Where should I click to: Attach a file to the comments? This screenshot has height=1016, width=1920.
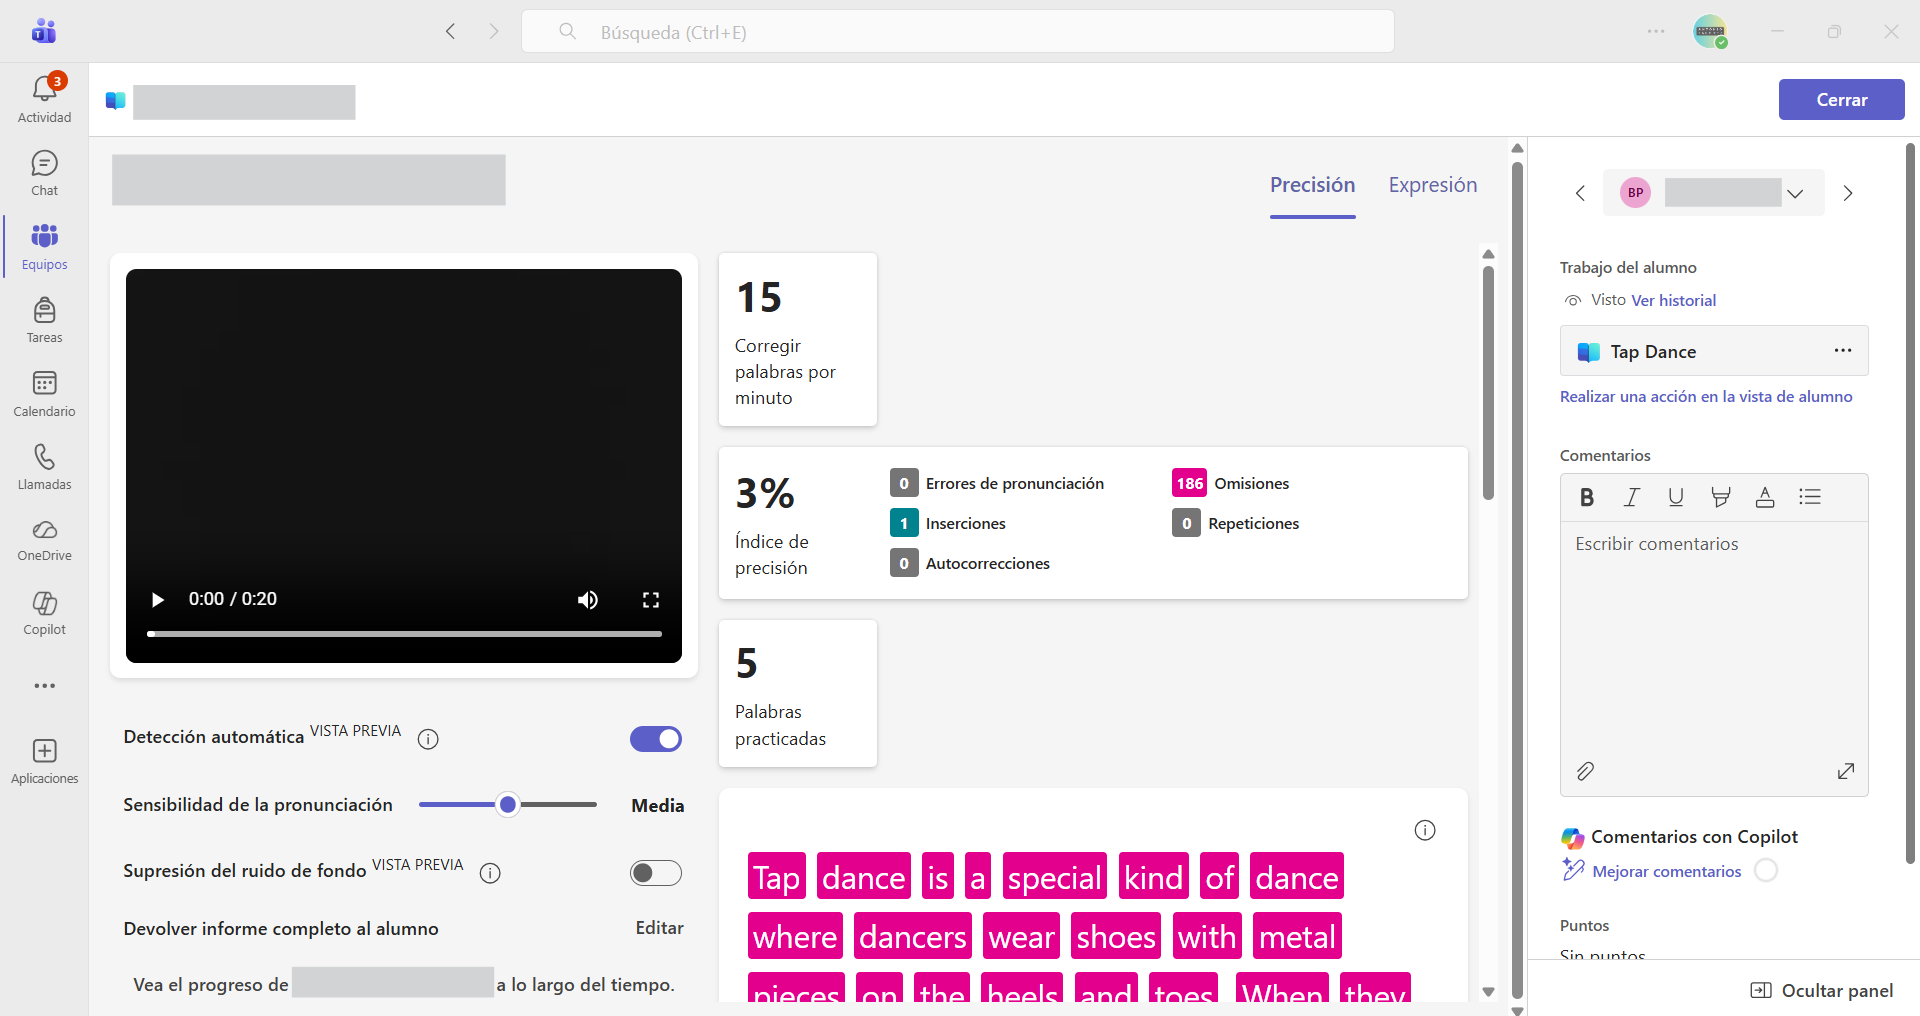click(1585, 771)
